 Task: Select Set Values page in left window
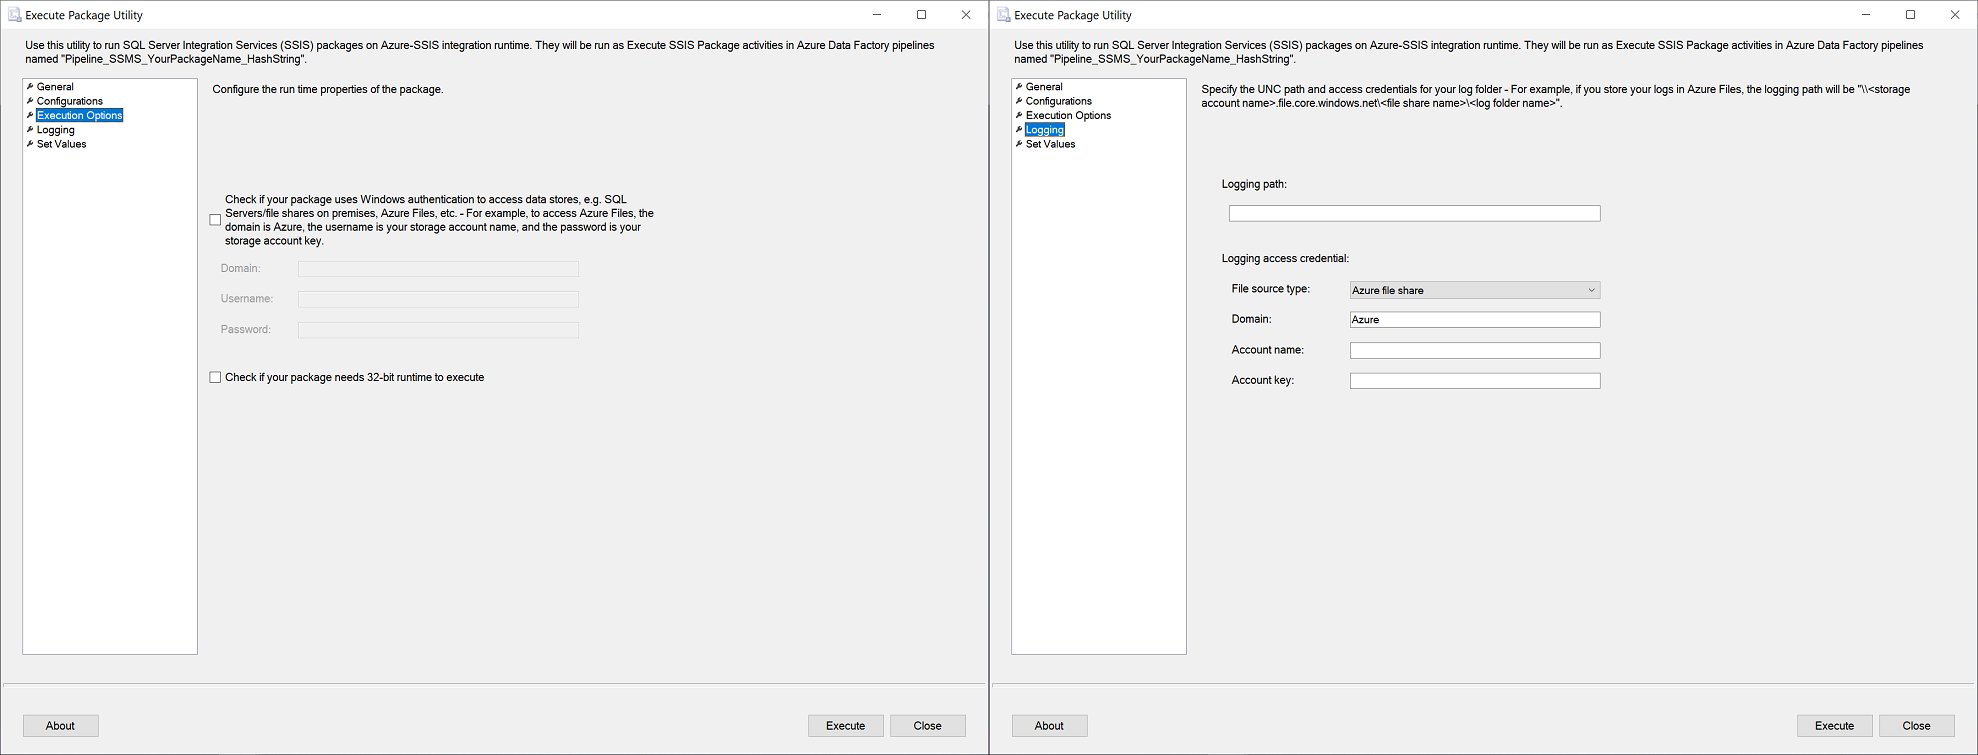(62, 144)
